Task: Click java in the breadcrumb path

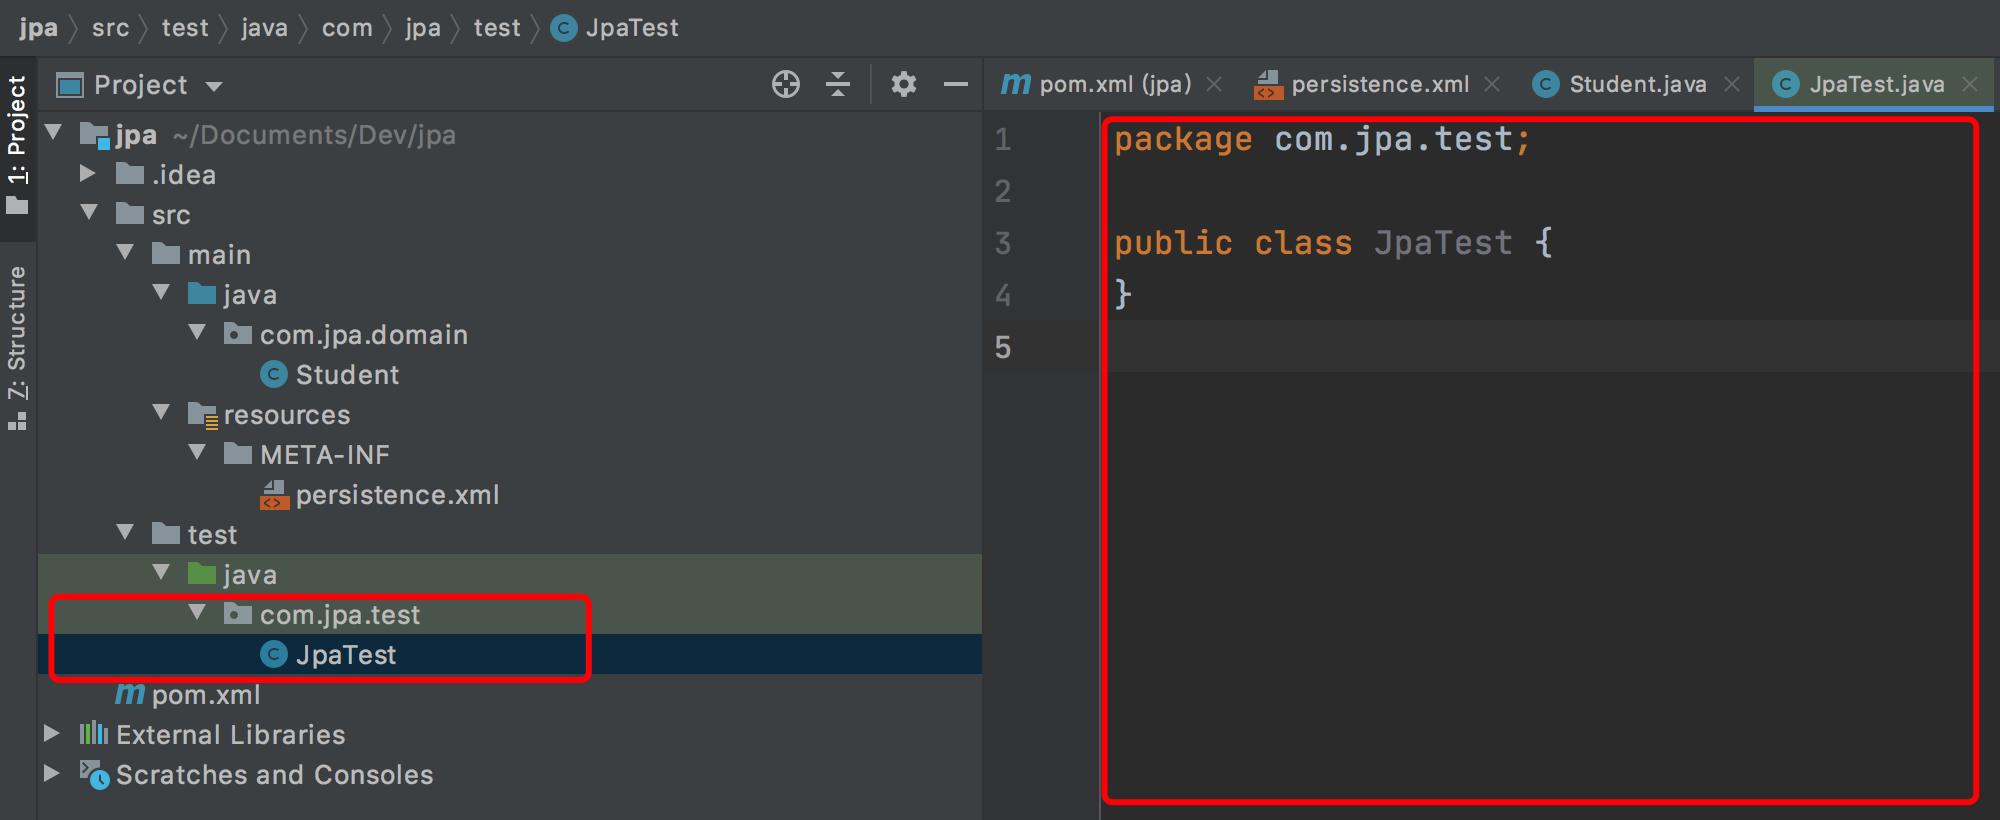Action: click(x=265, y=28)
